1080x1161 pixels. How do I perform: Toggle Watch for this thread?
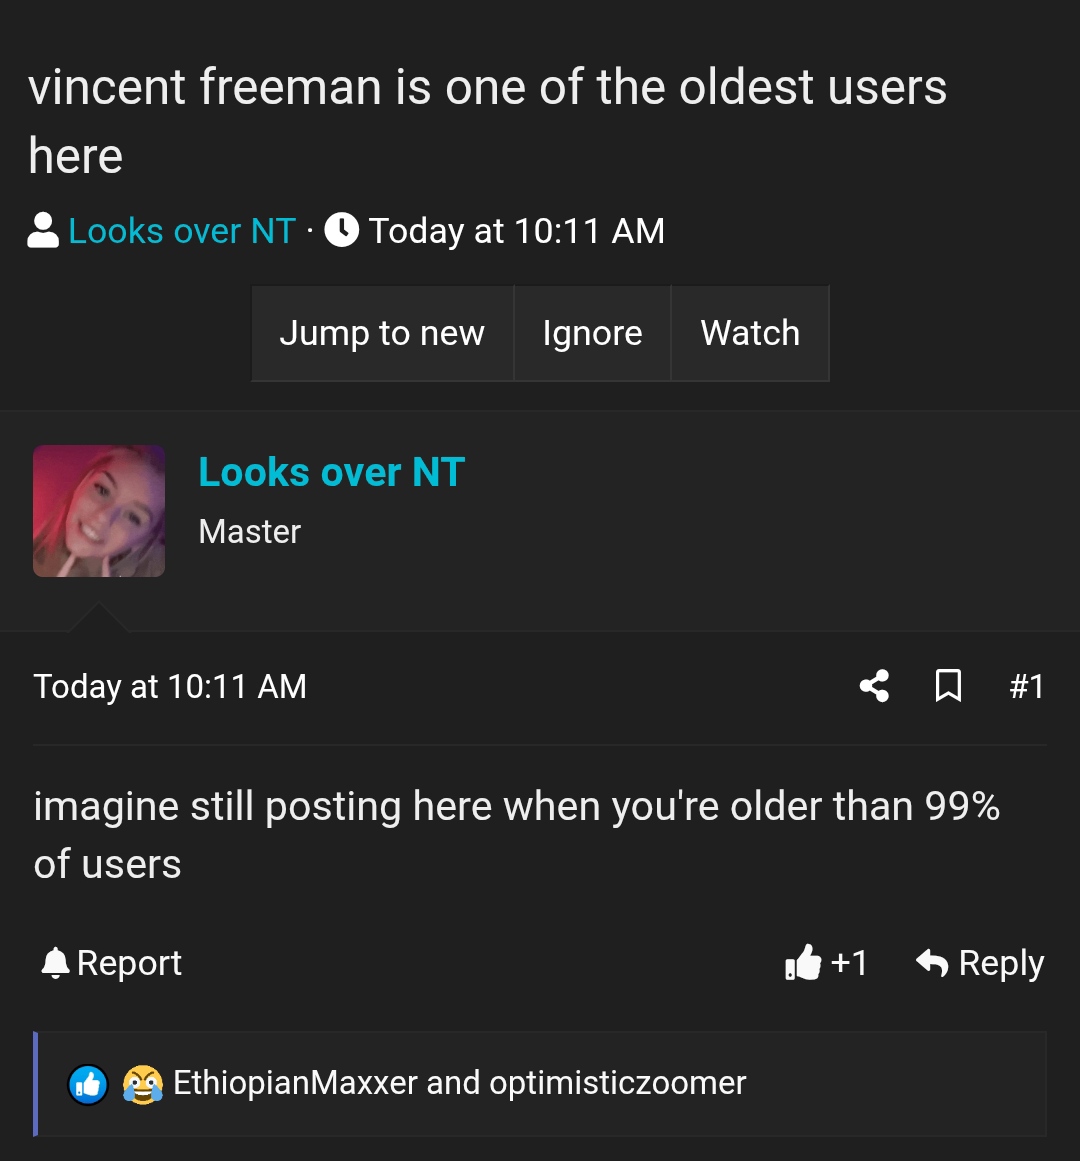click(750, 333)
